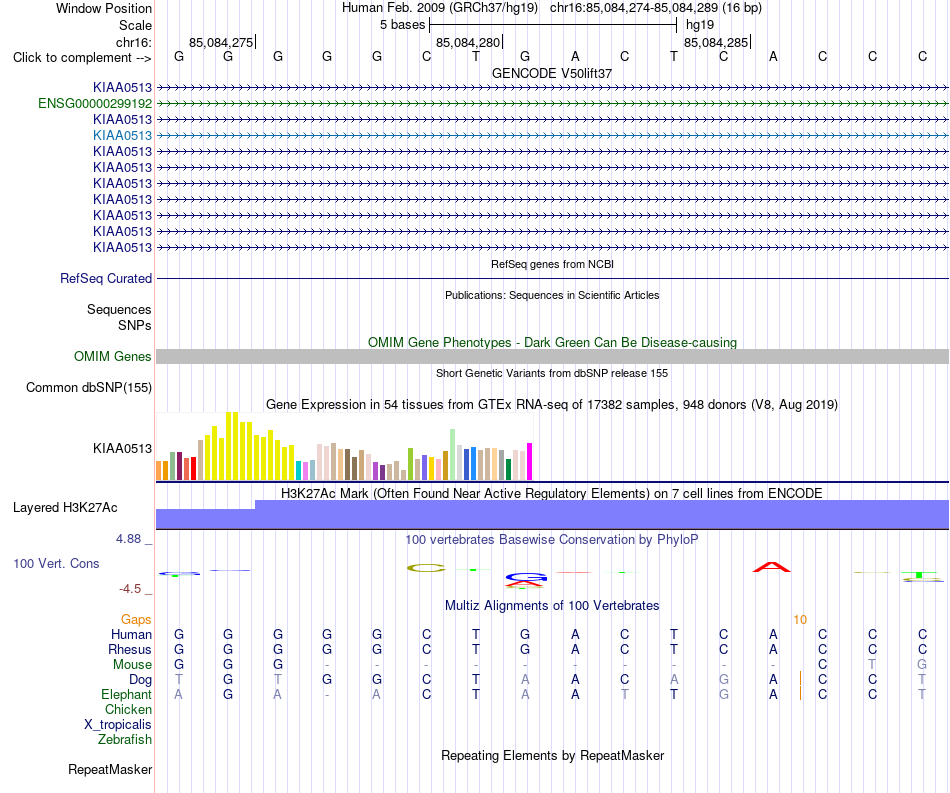Click the KIAA0513 label beside the expression chart
The height and width of the screenshot is (793, 950).
point(122,448)
